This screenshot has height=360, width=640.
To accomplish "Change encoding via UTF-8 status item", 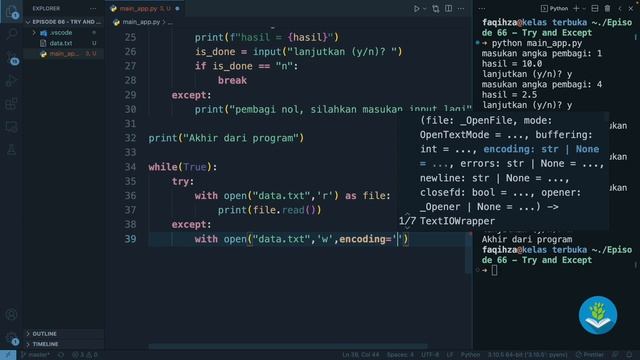I will [430, 355].
